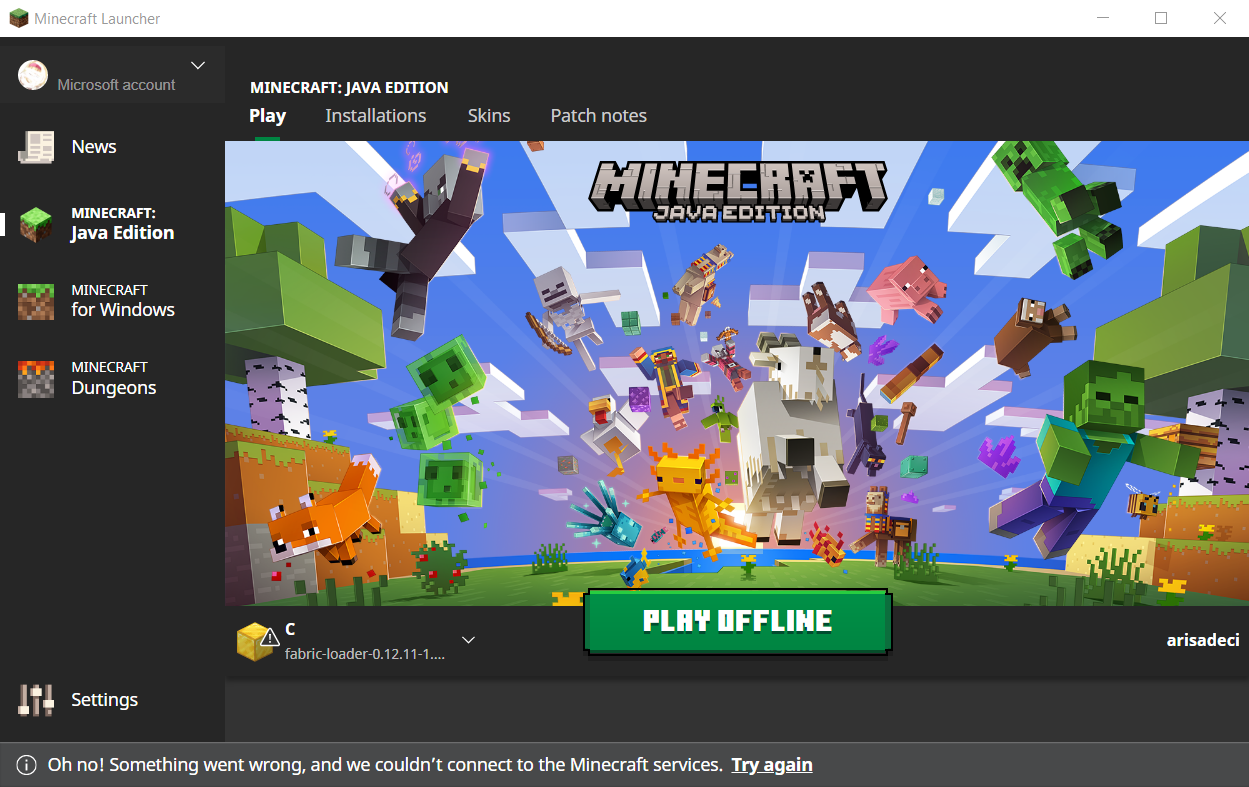Expand the installation selector chevron
This screenshot has width=1249, height=787.
click(467, 640)
